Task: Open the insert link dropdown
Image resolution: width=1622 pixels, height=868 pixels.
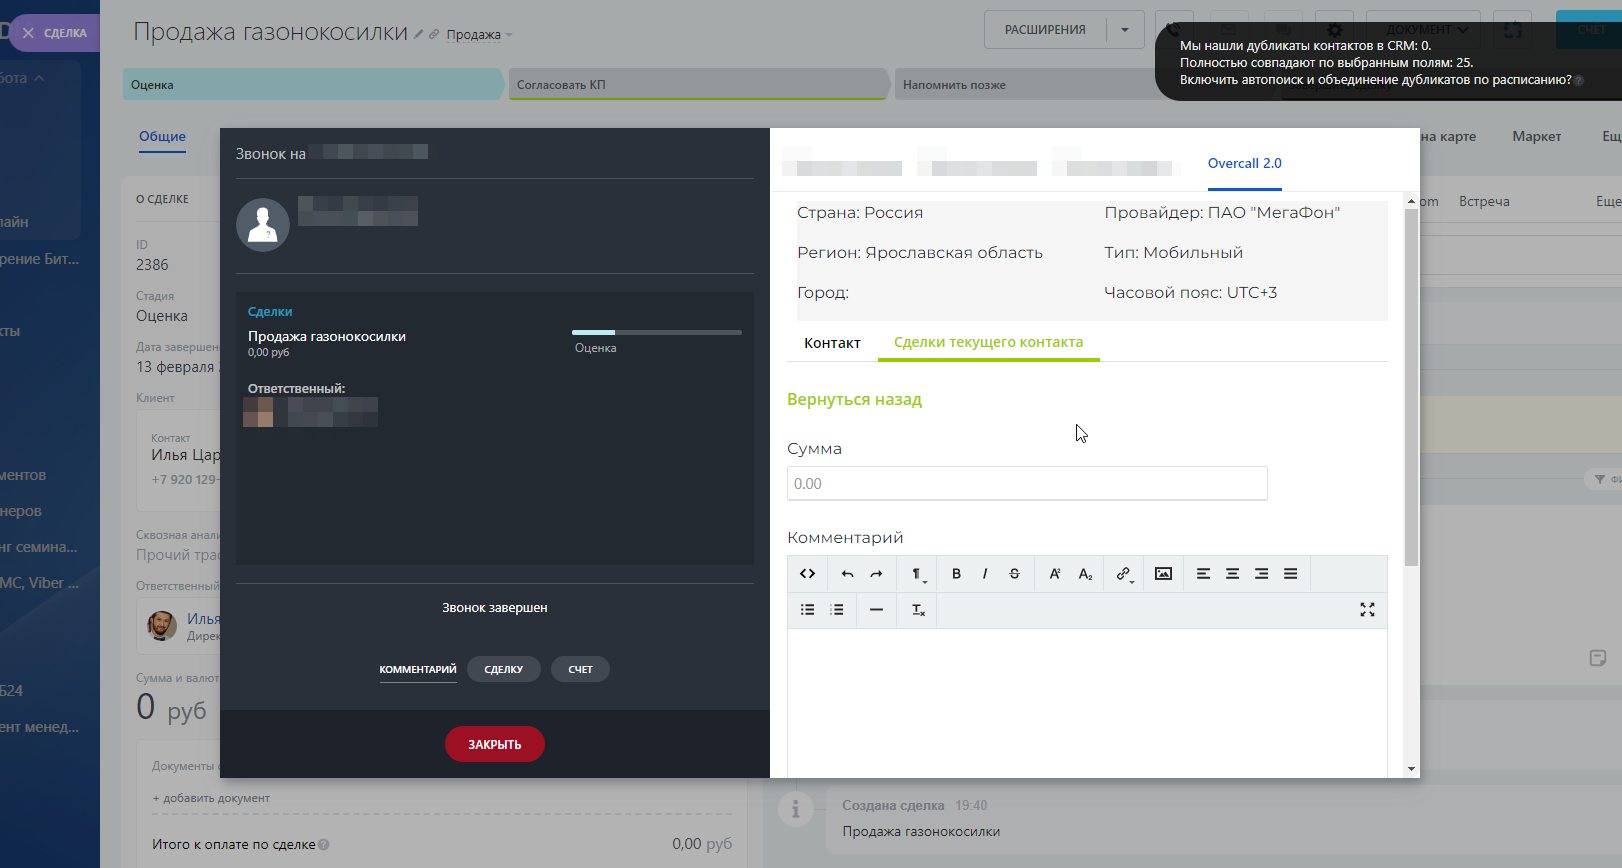Action: (1124, 574)
